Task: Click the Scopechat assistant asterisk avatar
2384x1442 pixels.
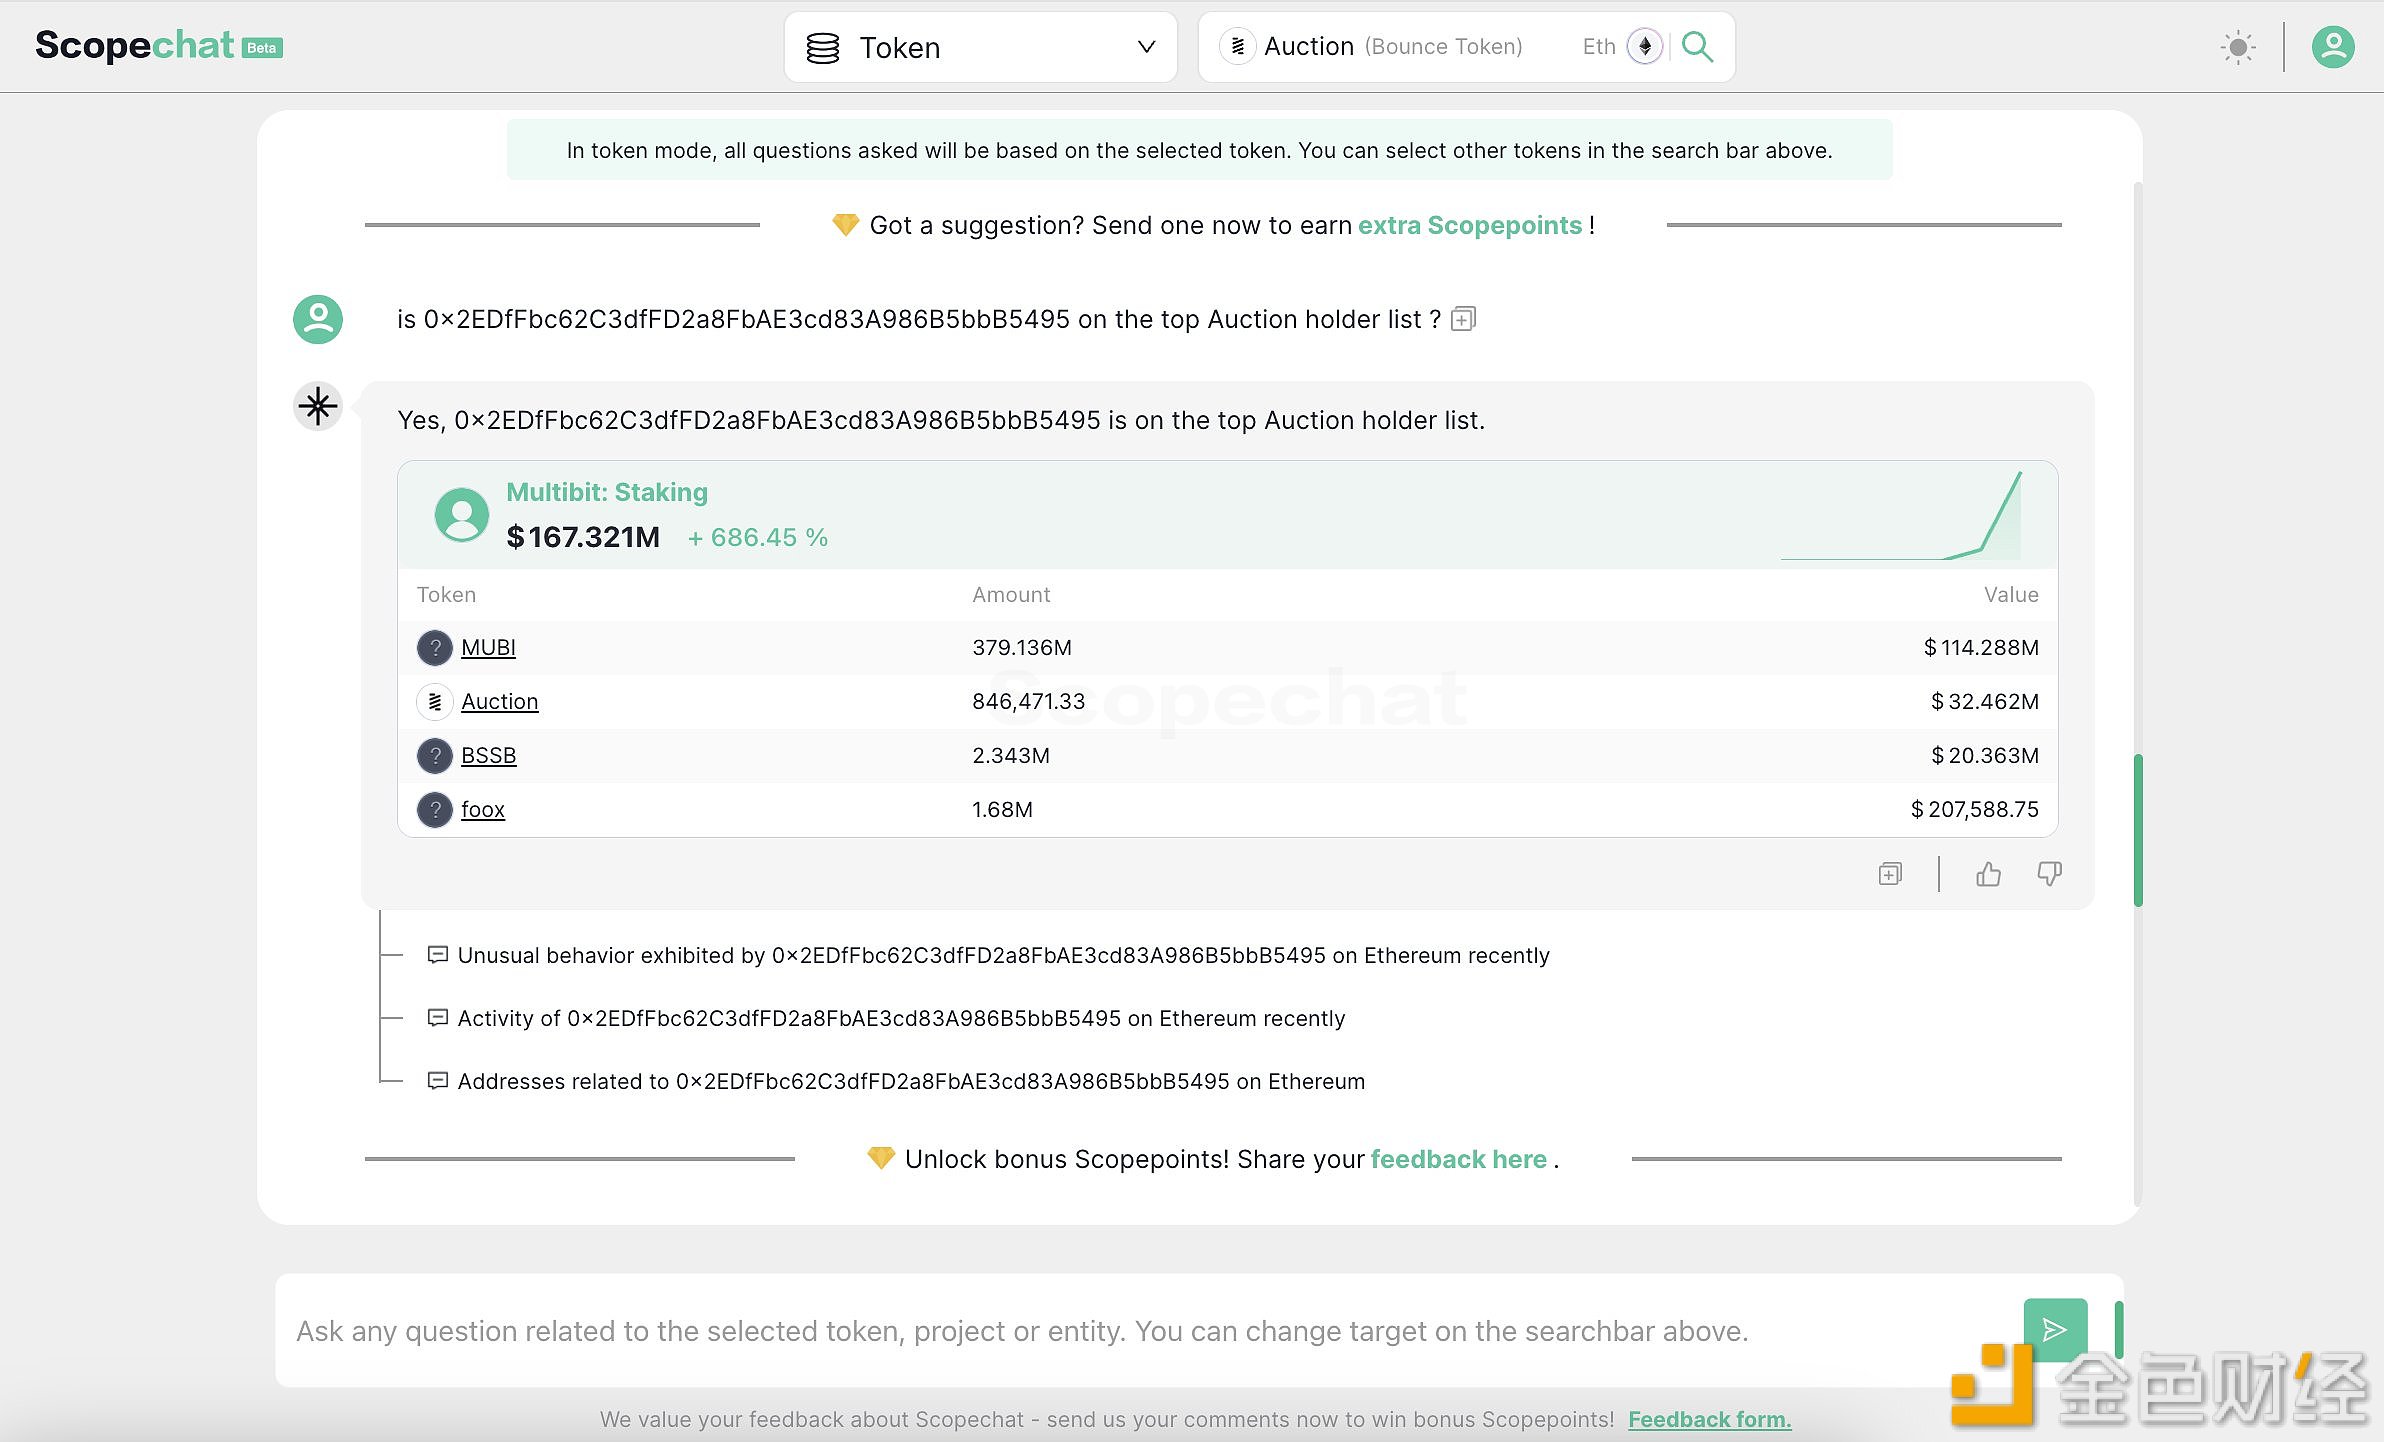Action: point(318,406)
